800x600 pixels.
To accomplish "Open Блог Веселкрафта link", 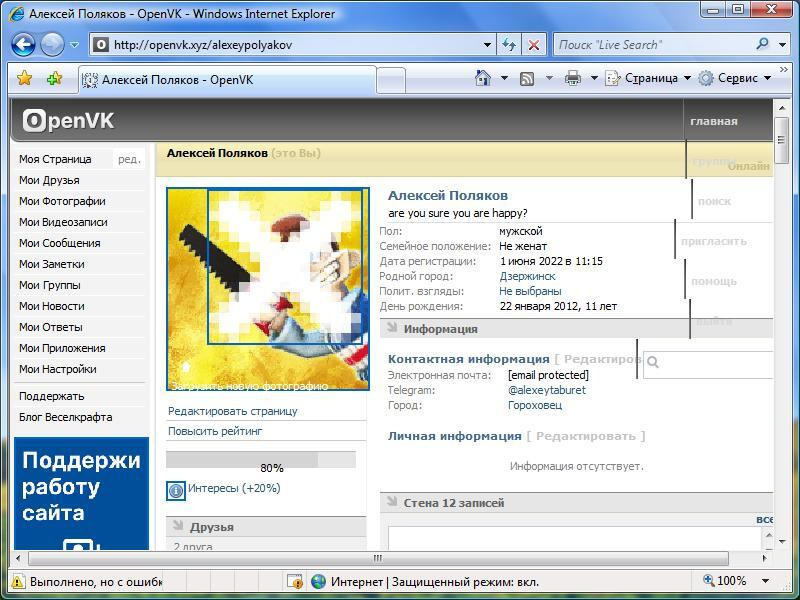I will 65,417.
